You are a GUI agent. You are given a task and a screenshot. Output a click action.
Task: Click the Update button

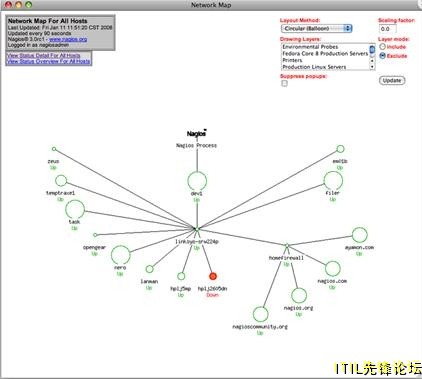[x=392, y=80]
